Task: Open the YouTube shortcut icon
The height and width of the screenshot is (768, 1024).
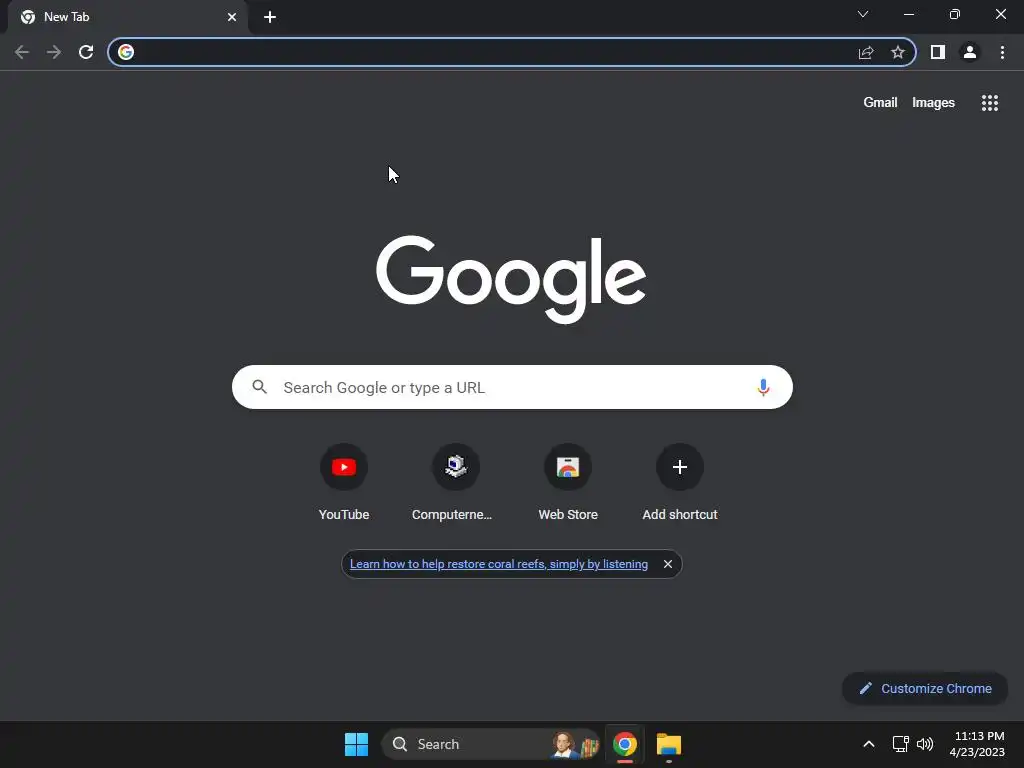Action: coord(344,467)
